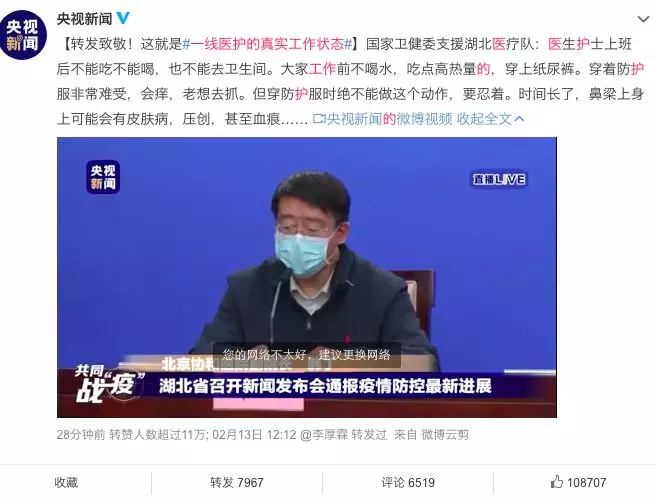Open the 央视新闻 profile avatar
The height and width of the screenshot is (499, 655).
[x=23, y=35]
